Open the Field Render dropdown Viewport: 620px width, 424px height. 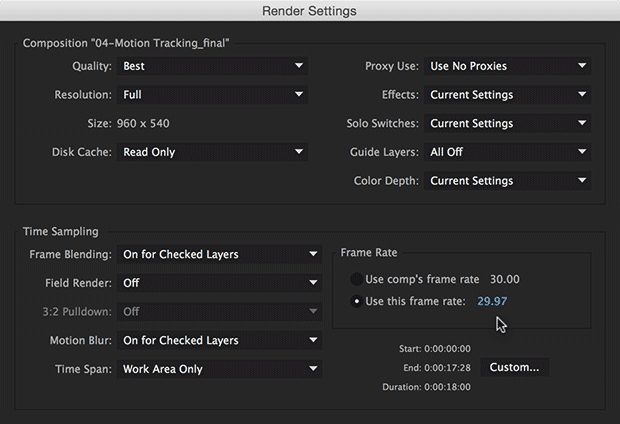click(219, 283)
